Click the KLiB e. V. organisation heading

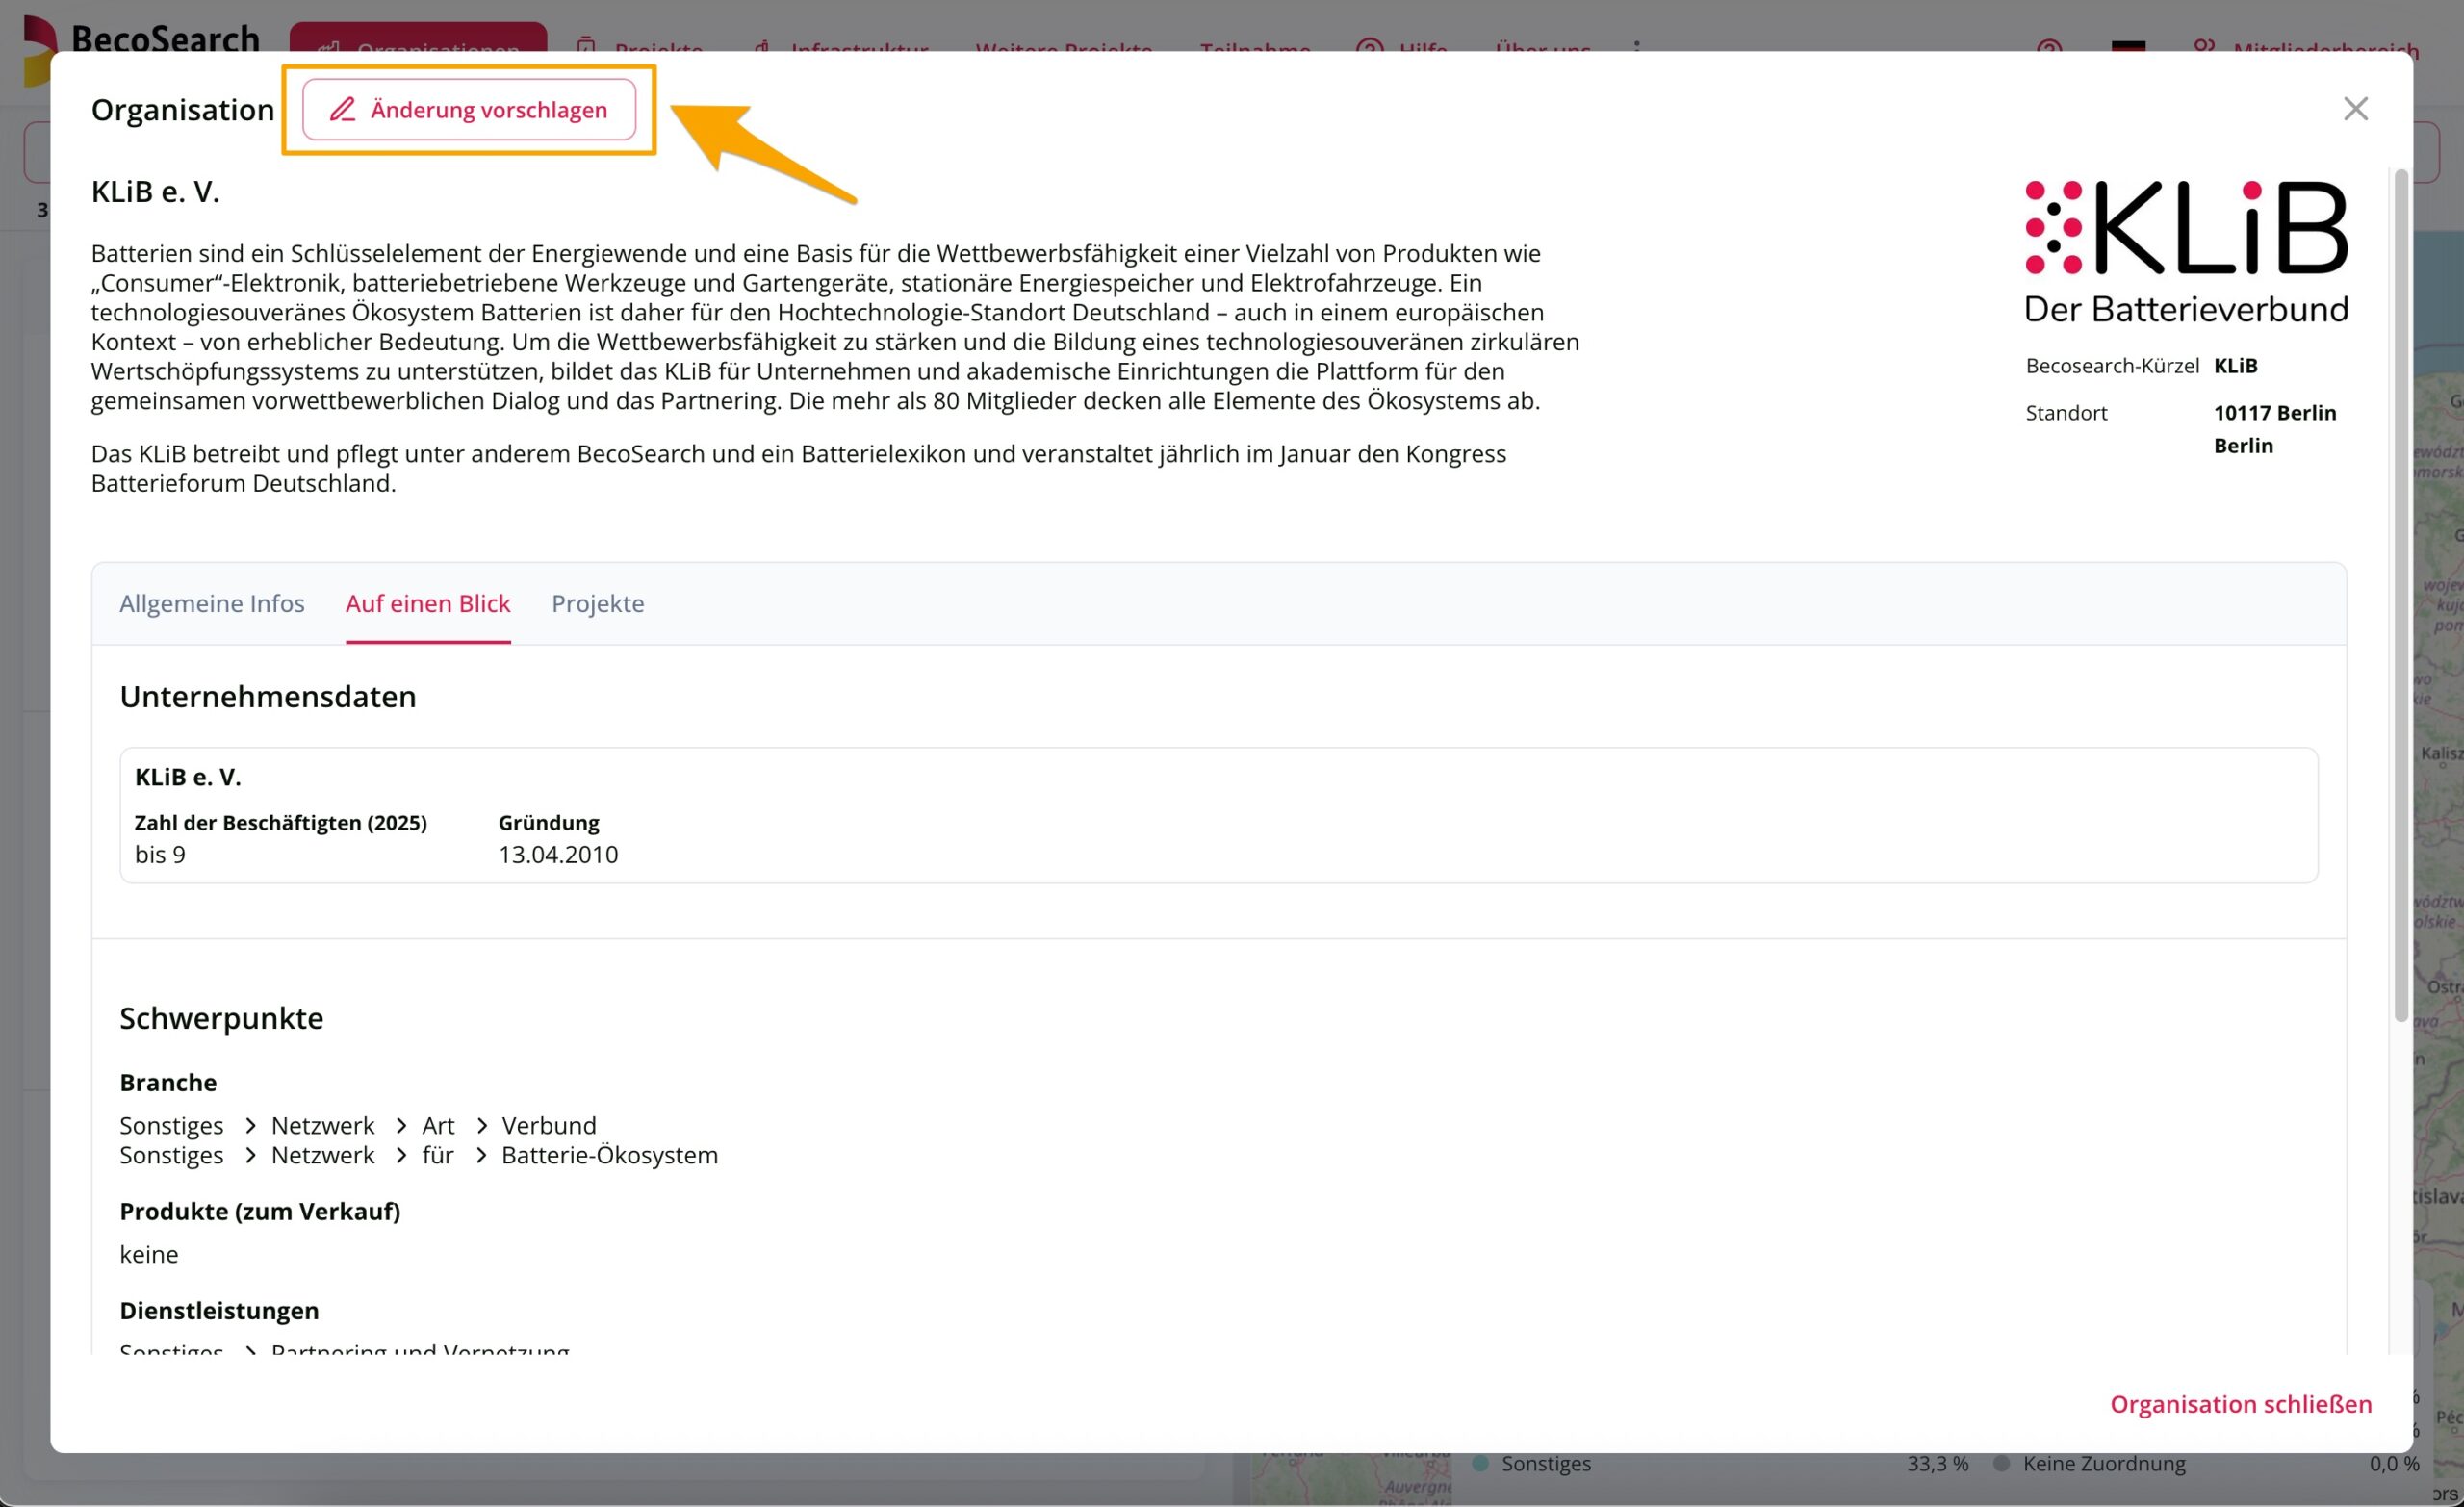(x=155, y=191)
